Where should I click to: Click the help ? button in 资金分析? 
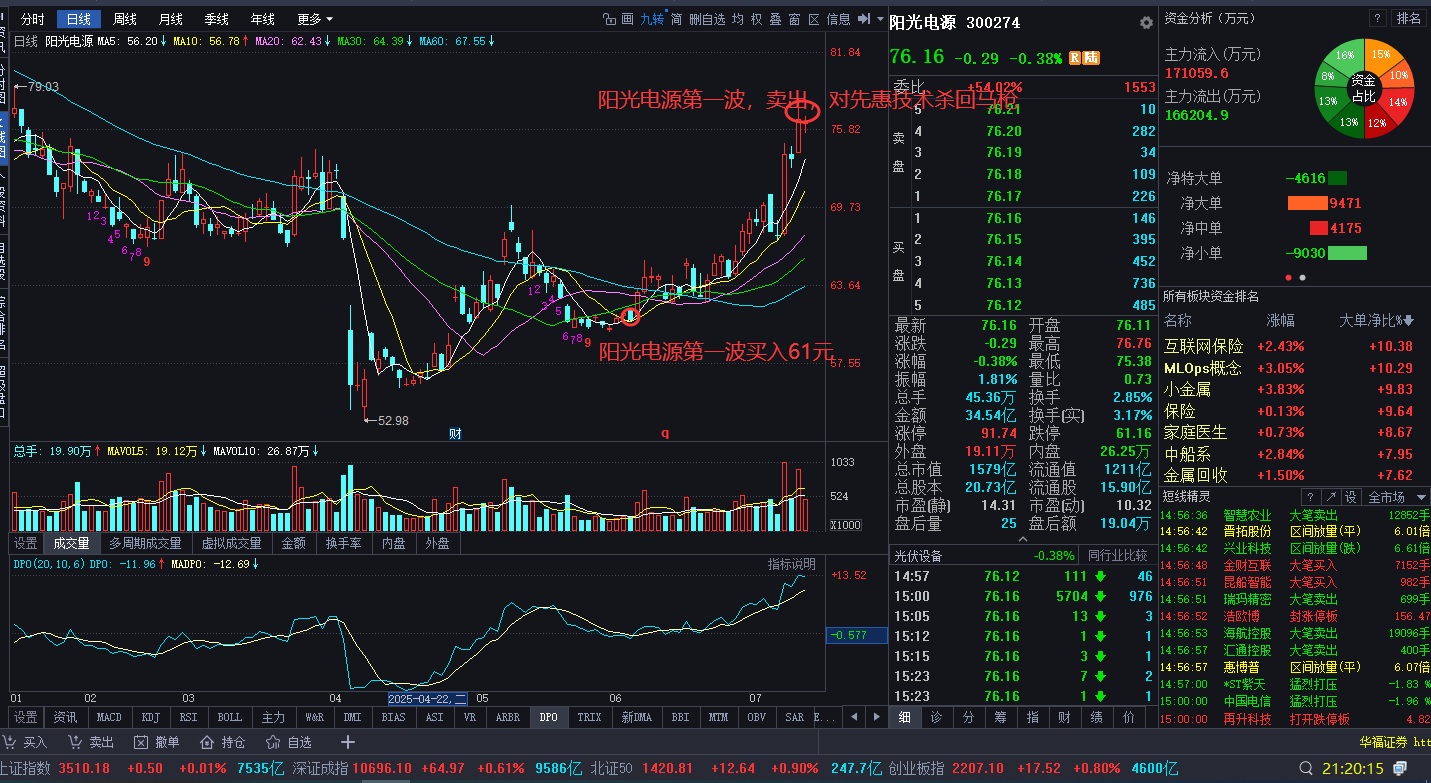click(x=1377, y=18)
